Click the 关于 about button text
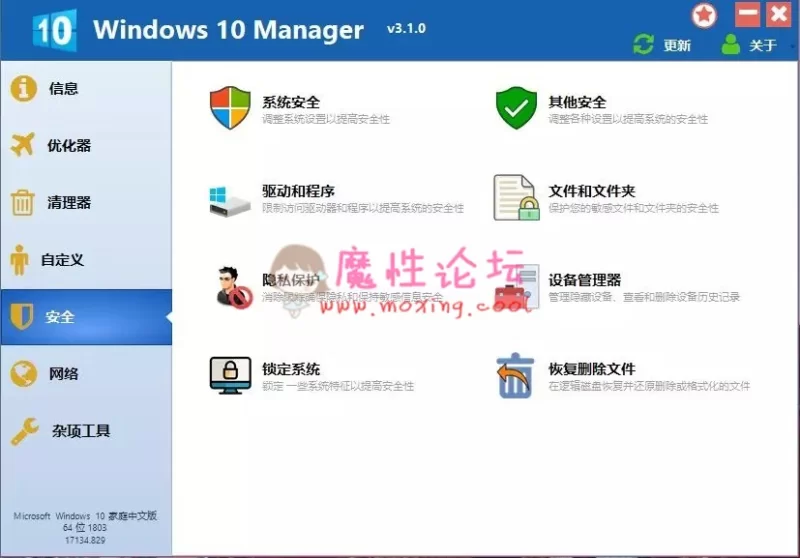The height and width of the screenshot is (558, 800). [763, 46]
